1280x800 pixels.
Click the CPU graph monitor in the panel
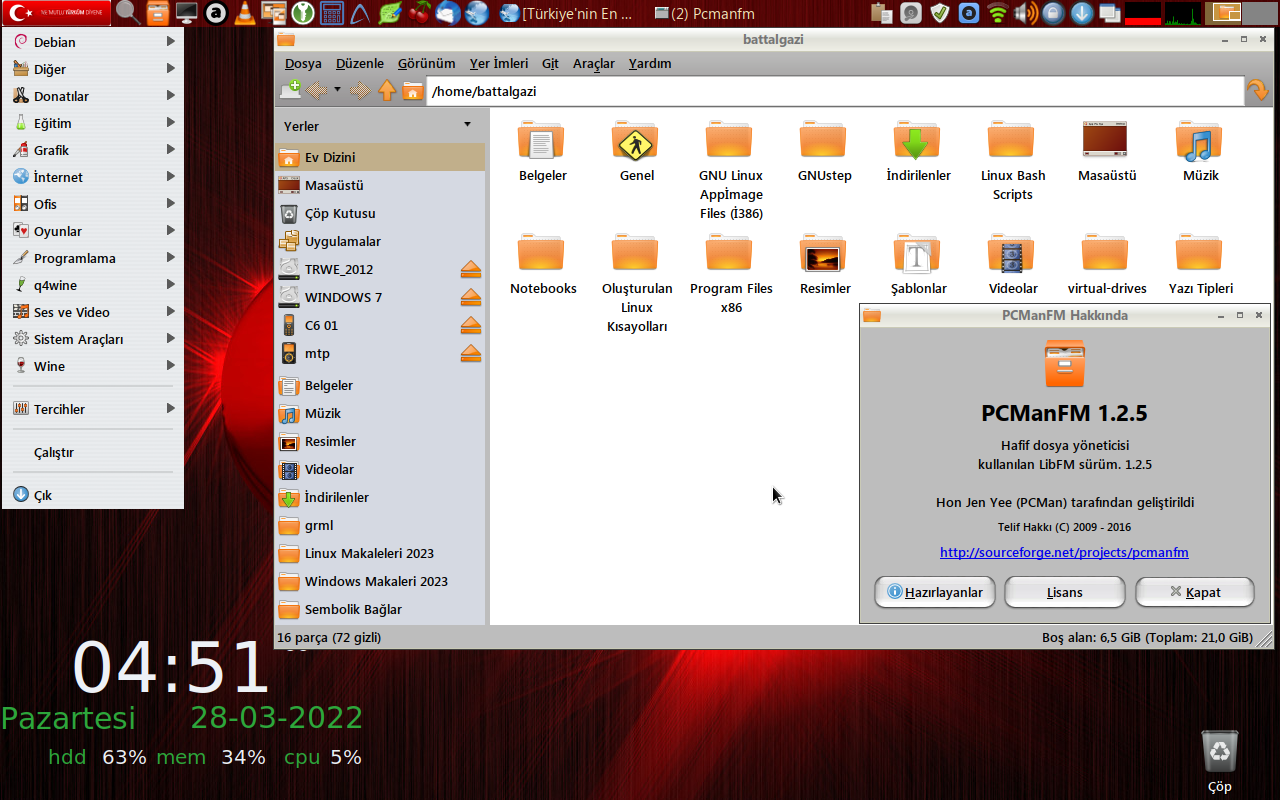point(1183,13)
